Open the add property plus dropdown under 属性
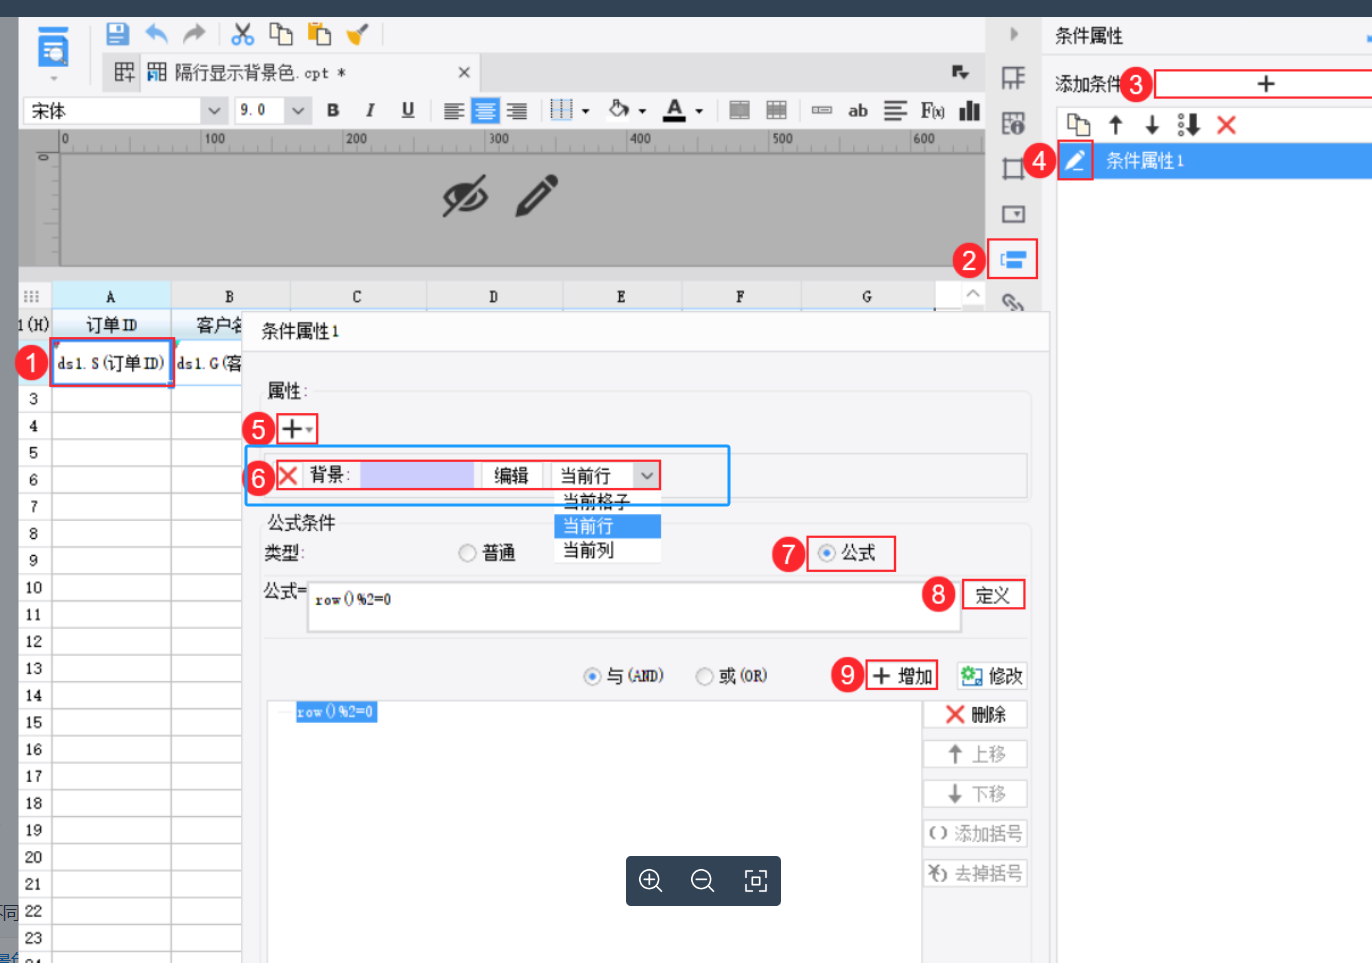1372x963 pixels. tap(297, 429)
